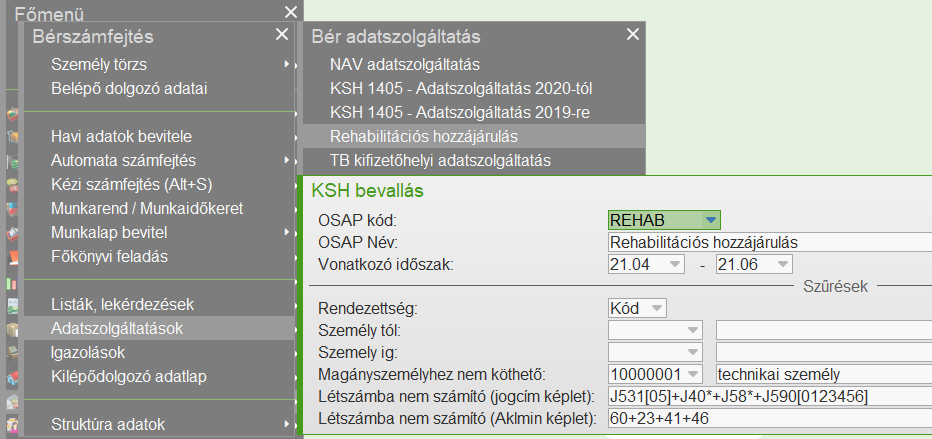This screenshot has height=439, width=932.
Task: Click the KSH bevallás heading
Action: [367, 191]
